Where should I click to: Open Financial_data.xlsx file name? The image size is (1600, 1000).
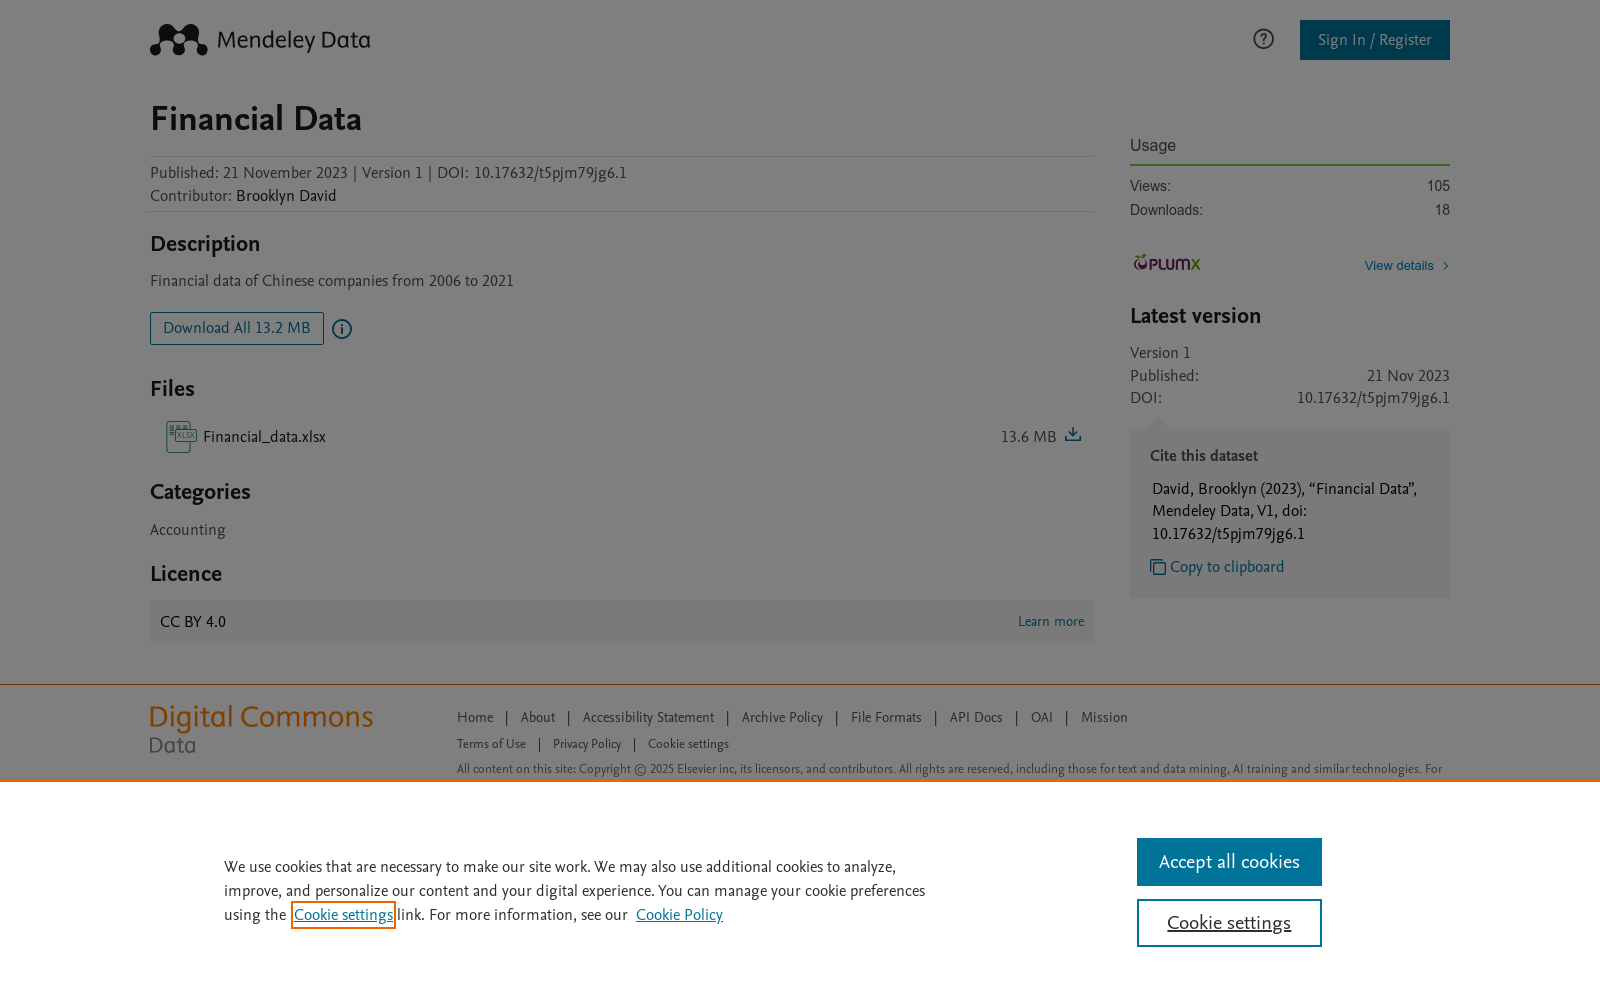[x=264, y=437]
